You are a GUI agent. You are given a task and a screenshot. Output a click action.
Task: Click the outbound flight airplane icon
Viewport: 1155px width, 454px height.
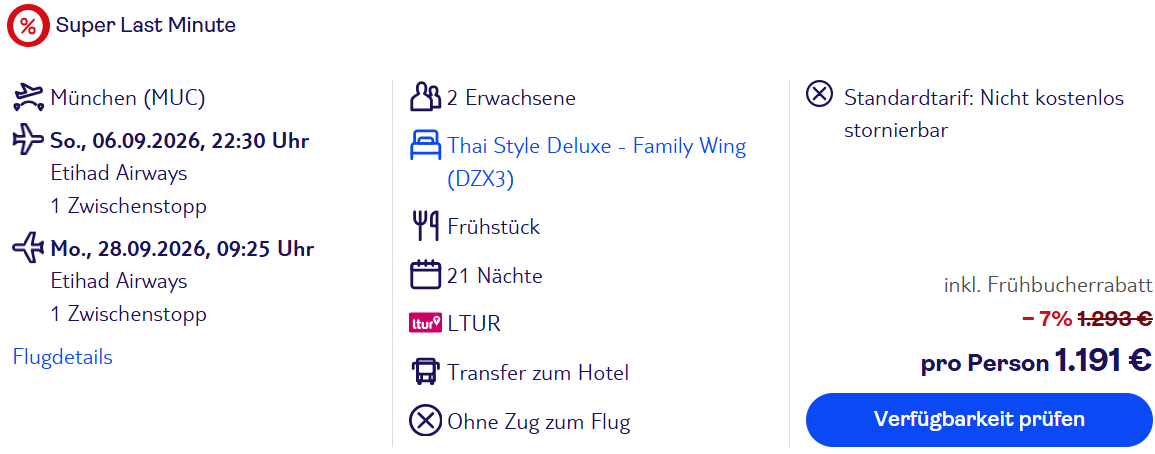click(29, 140)
